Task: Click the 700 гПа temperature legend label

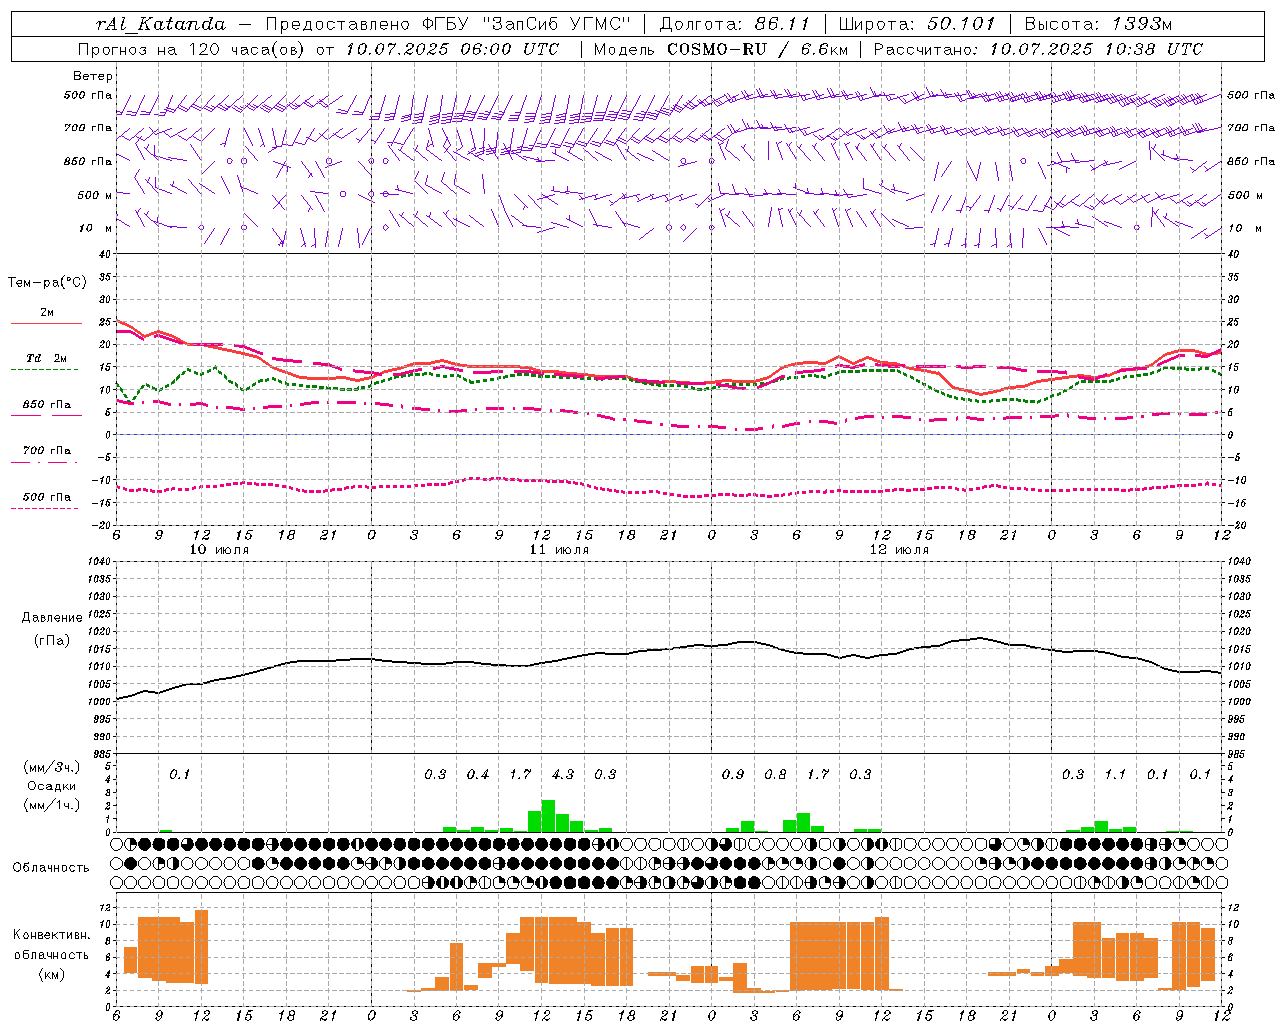Action: [x=47, y=451]
